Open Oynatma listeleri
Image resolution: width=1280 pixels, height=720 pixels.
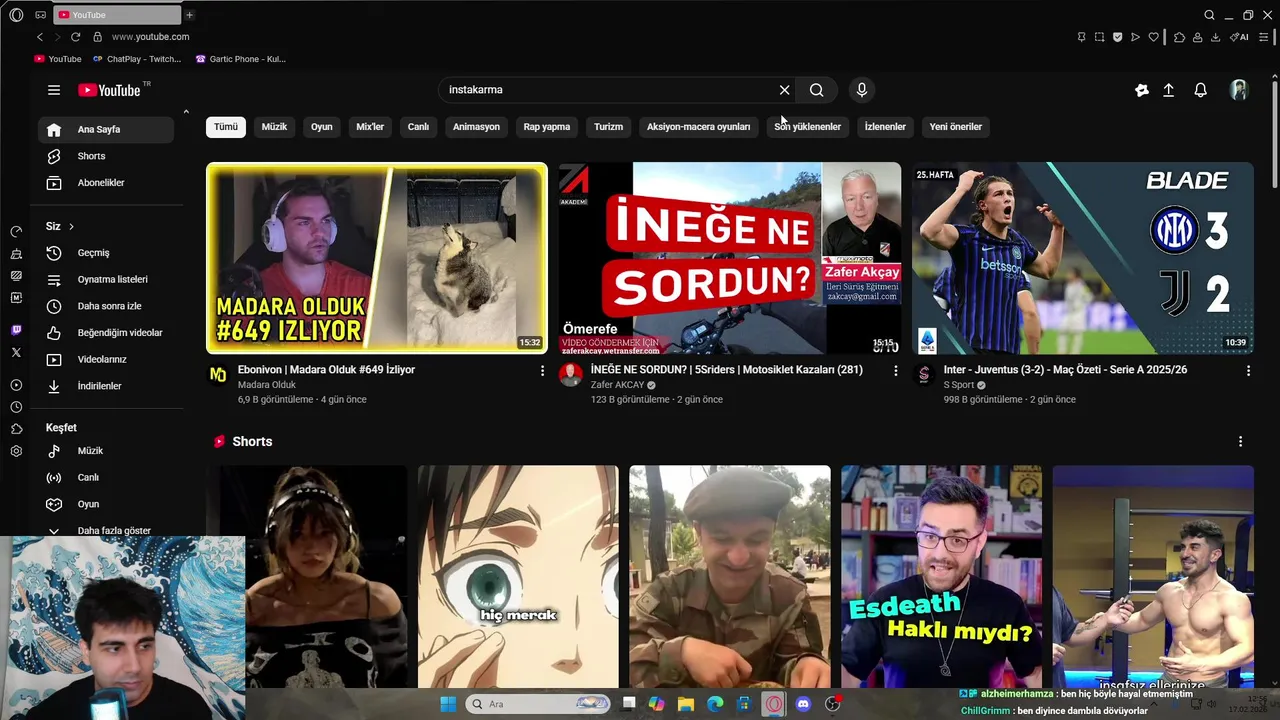(106, 279)
